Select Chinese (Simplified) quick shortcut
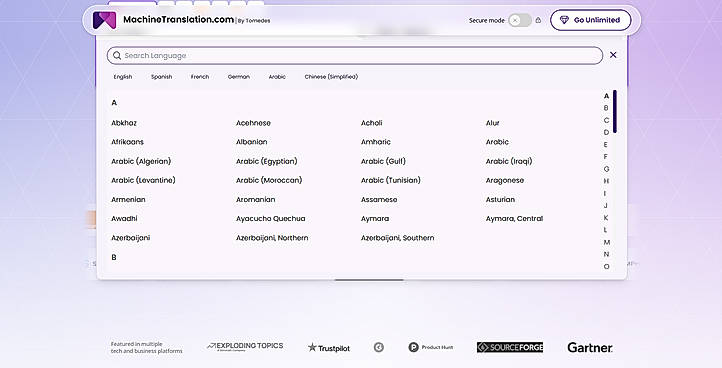Image resolution: width=722 pixels, height=368 pixels. 331,77
